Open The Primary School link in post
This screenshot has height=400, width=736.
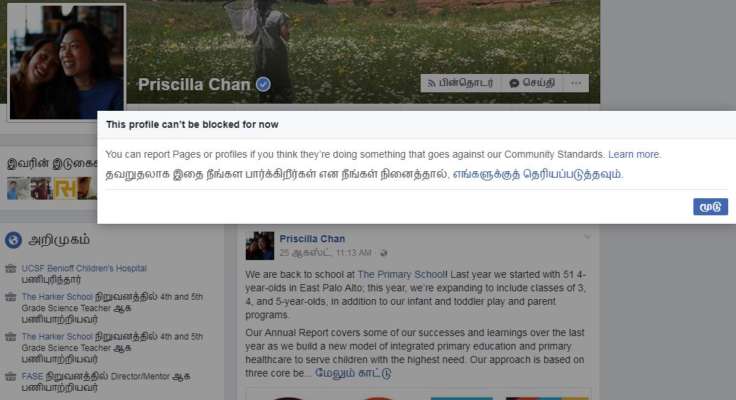402,274
